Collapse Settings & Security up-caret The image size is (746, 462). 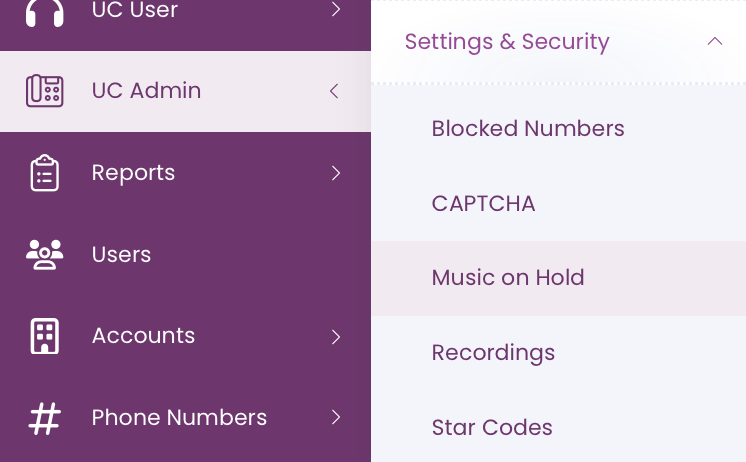715,41
